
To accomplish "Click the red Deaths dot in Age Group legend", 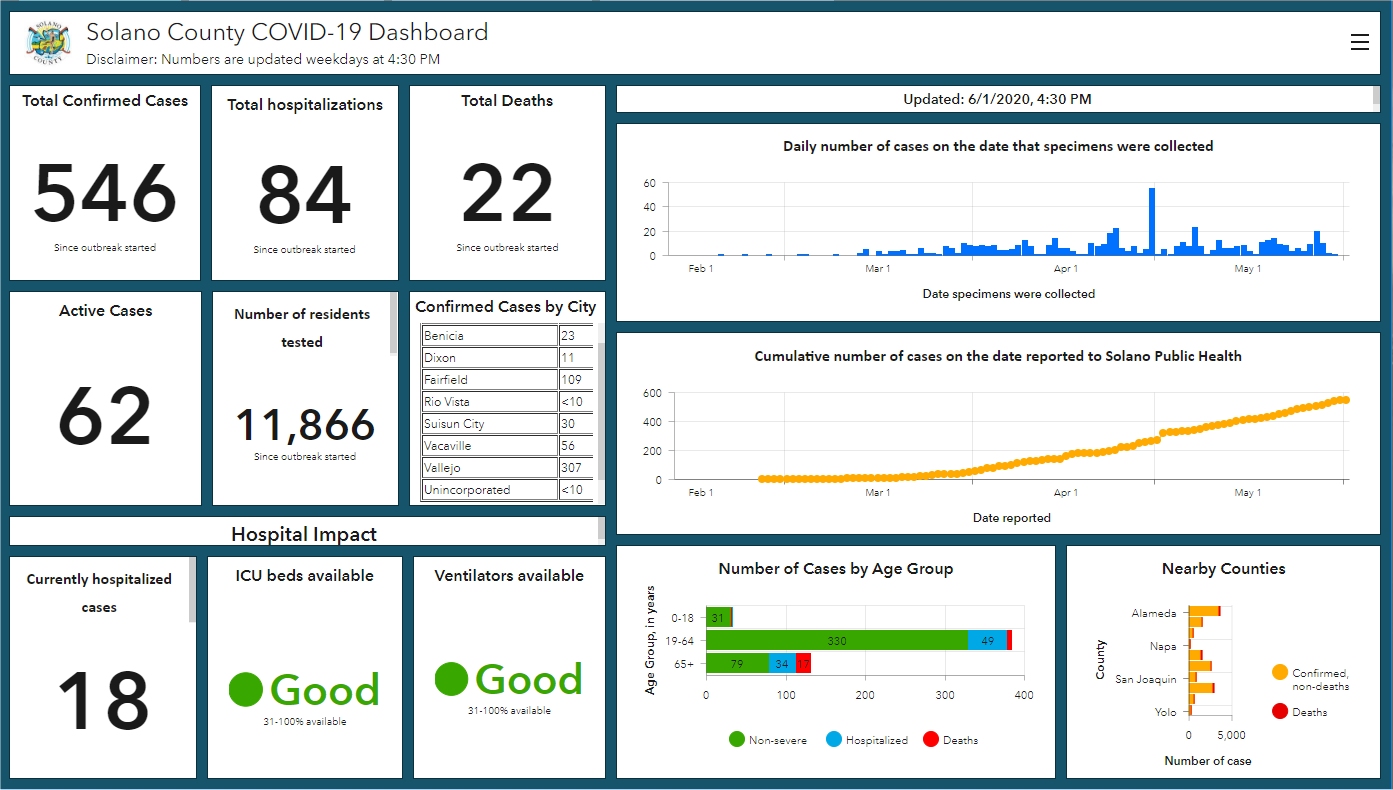I will tap(931, 740).
